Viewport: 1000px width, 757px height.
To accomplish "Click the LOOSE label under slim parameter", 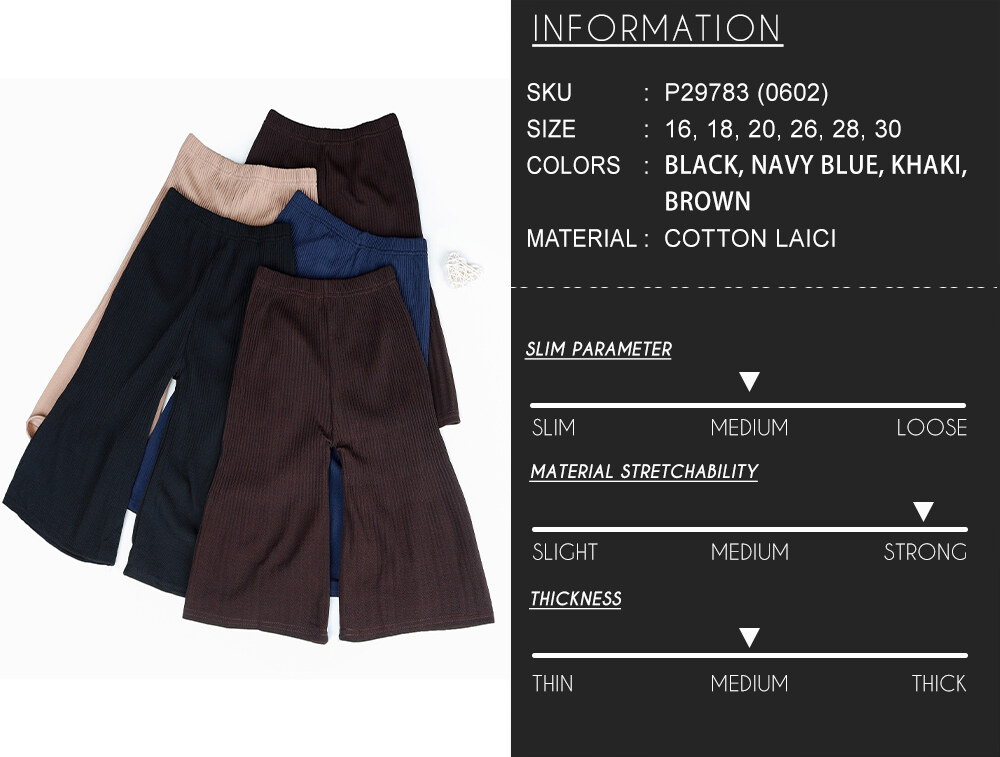I will pyautogui.click(x=932, y=427).
